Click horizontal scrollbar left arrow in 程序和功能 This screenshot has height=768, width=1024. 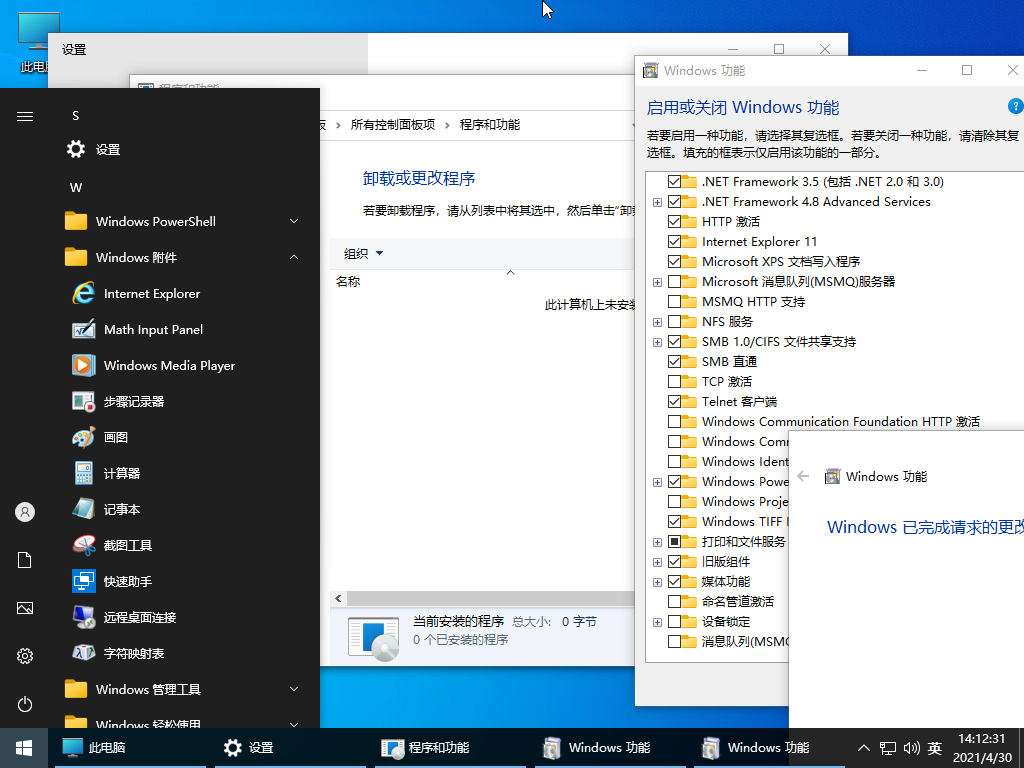pos(338,598)
